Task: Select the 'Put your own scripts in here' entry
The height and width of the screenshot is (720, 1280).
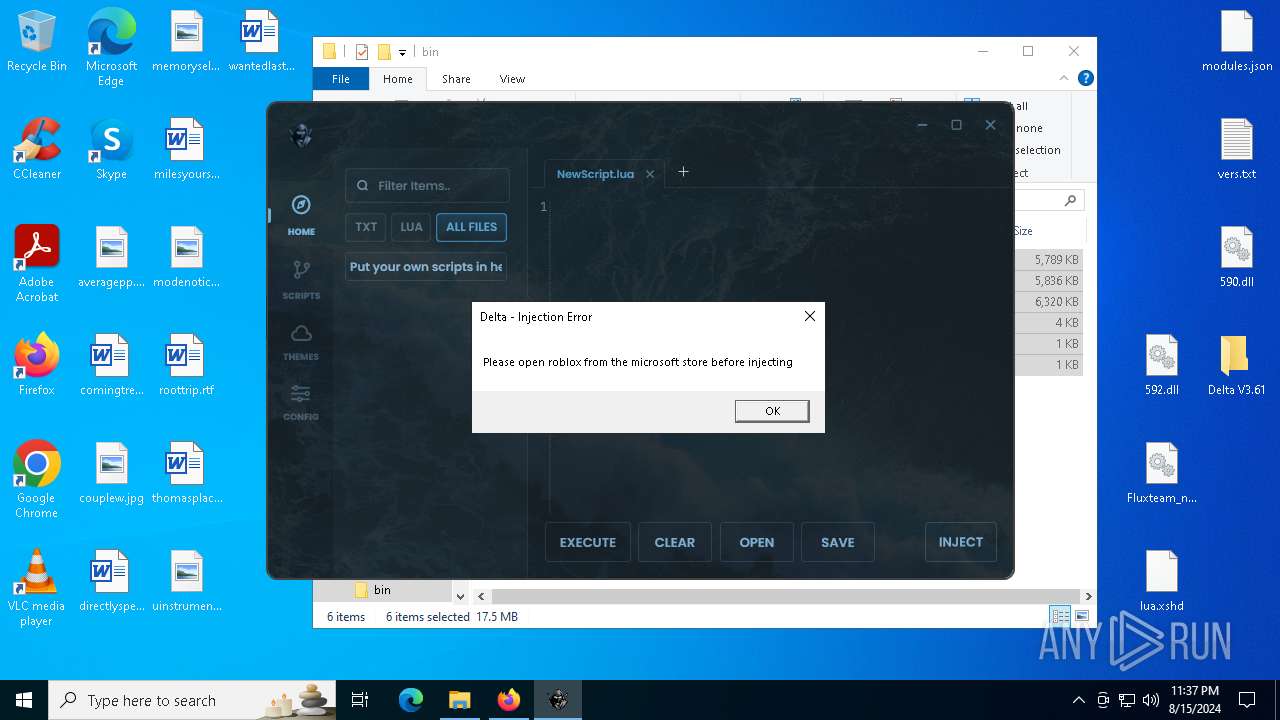Action: click(x=426, y=267)
